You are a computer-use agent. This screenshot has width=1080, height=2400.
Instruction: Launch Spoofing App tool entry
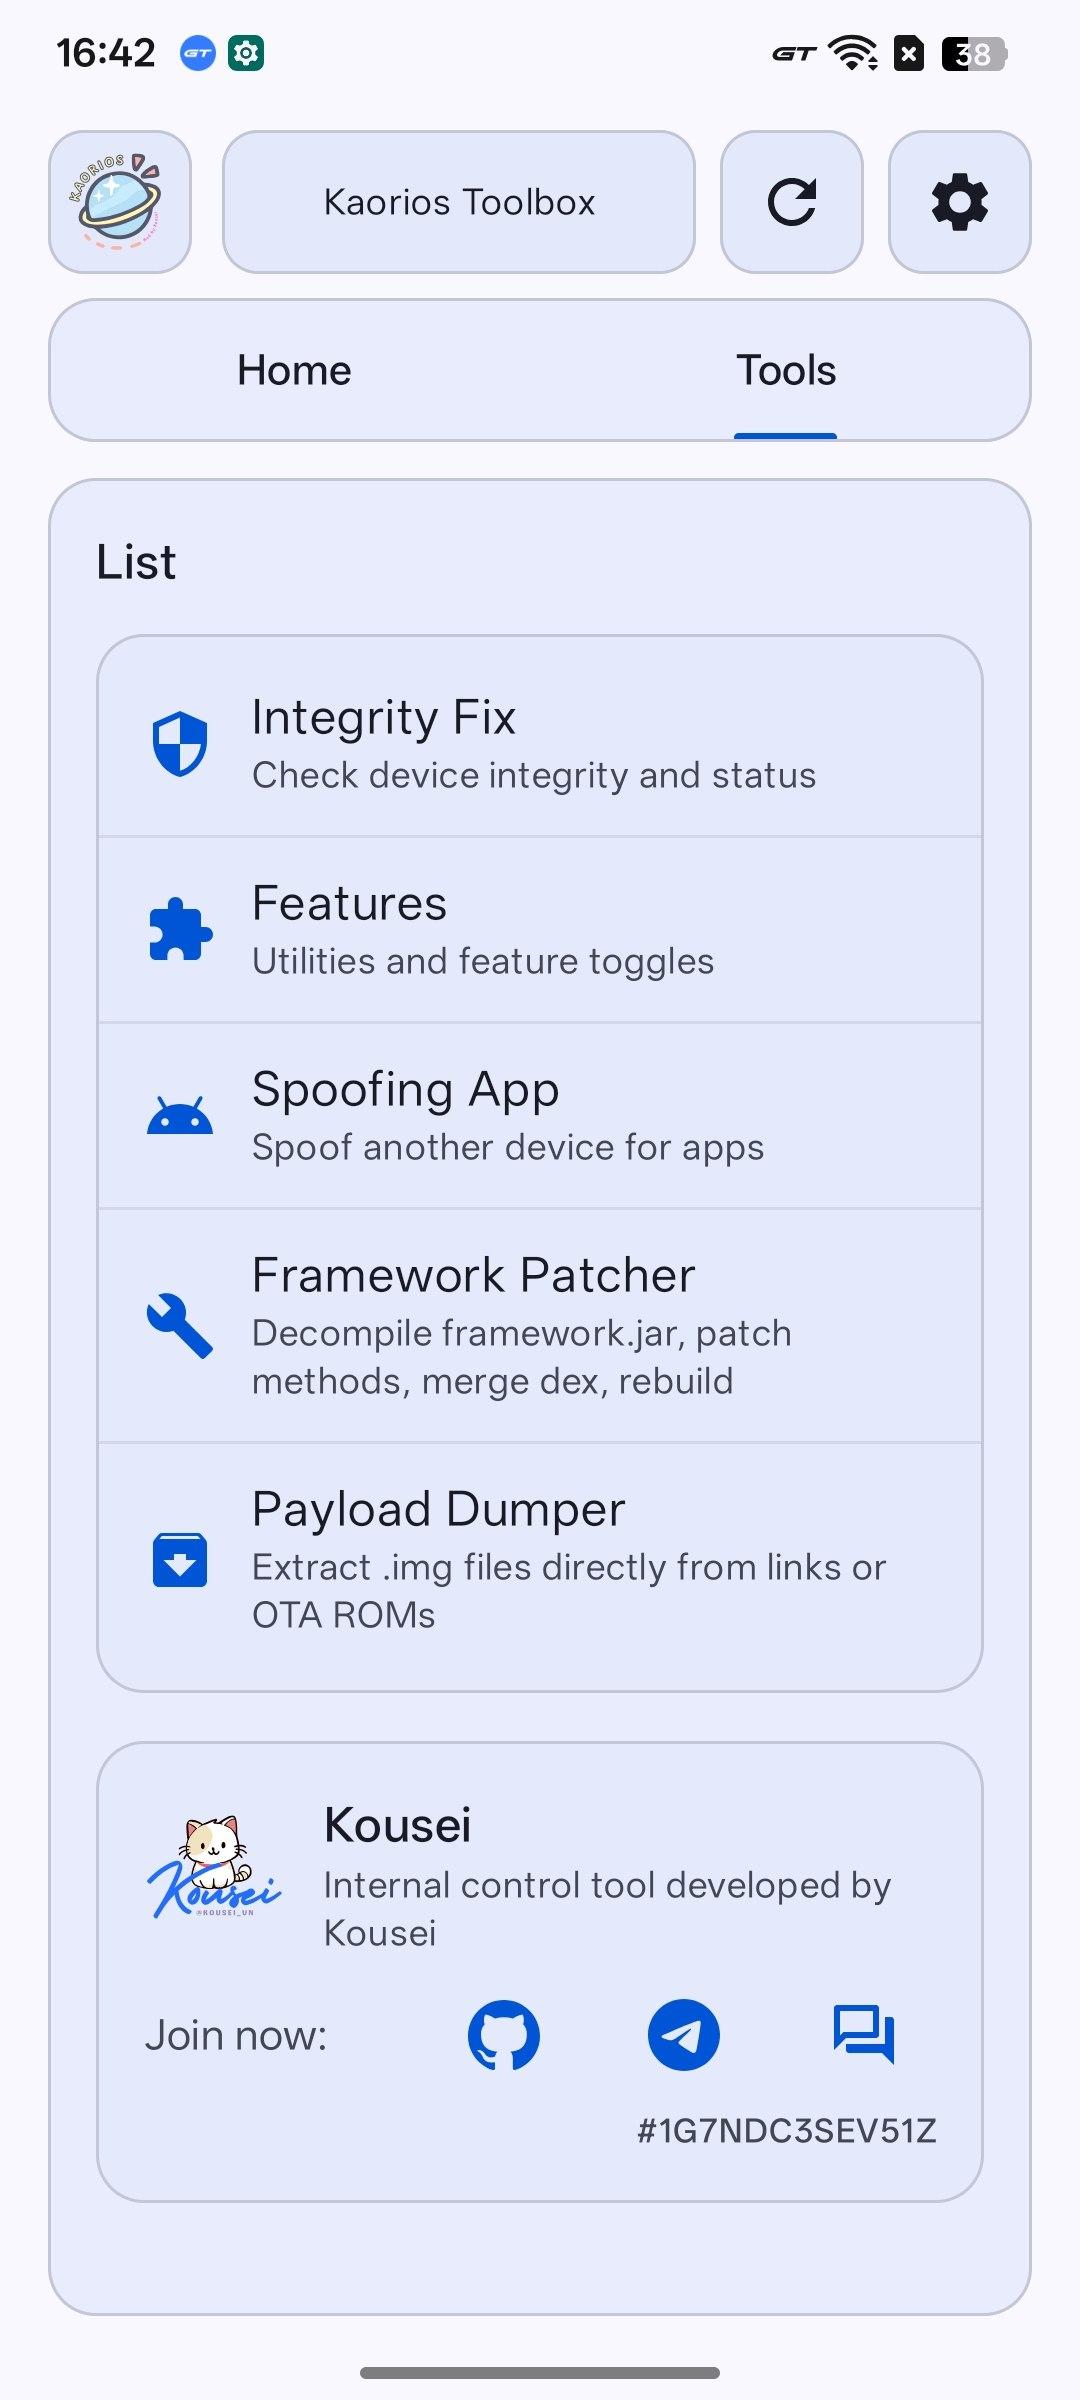tap(540, 1116)
